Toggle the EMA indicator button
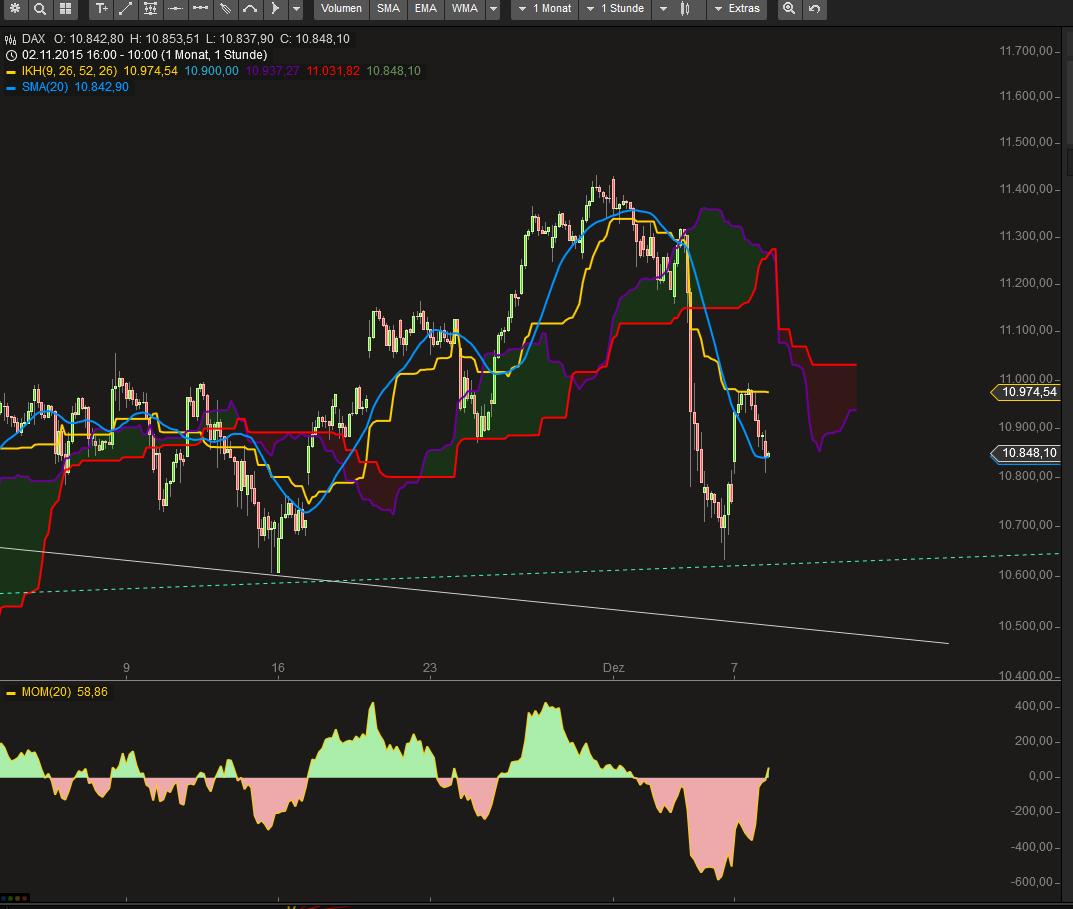Image resolution: width=1073 pixels, height=909 pixels. 425,9
